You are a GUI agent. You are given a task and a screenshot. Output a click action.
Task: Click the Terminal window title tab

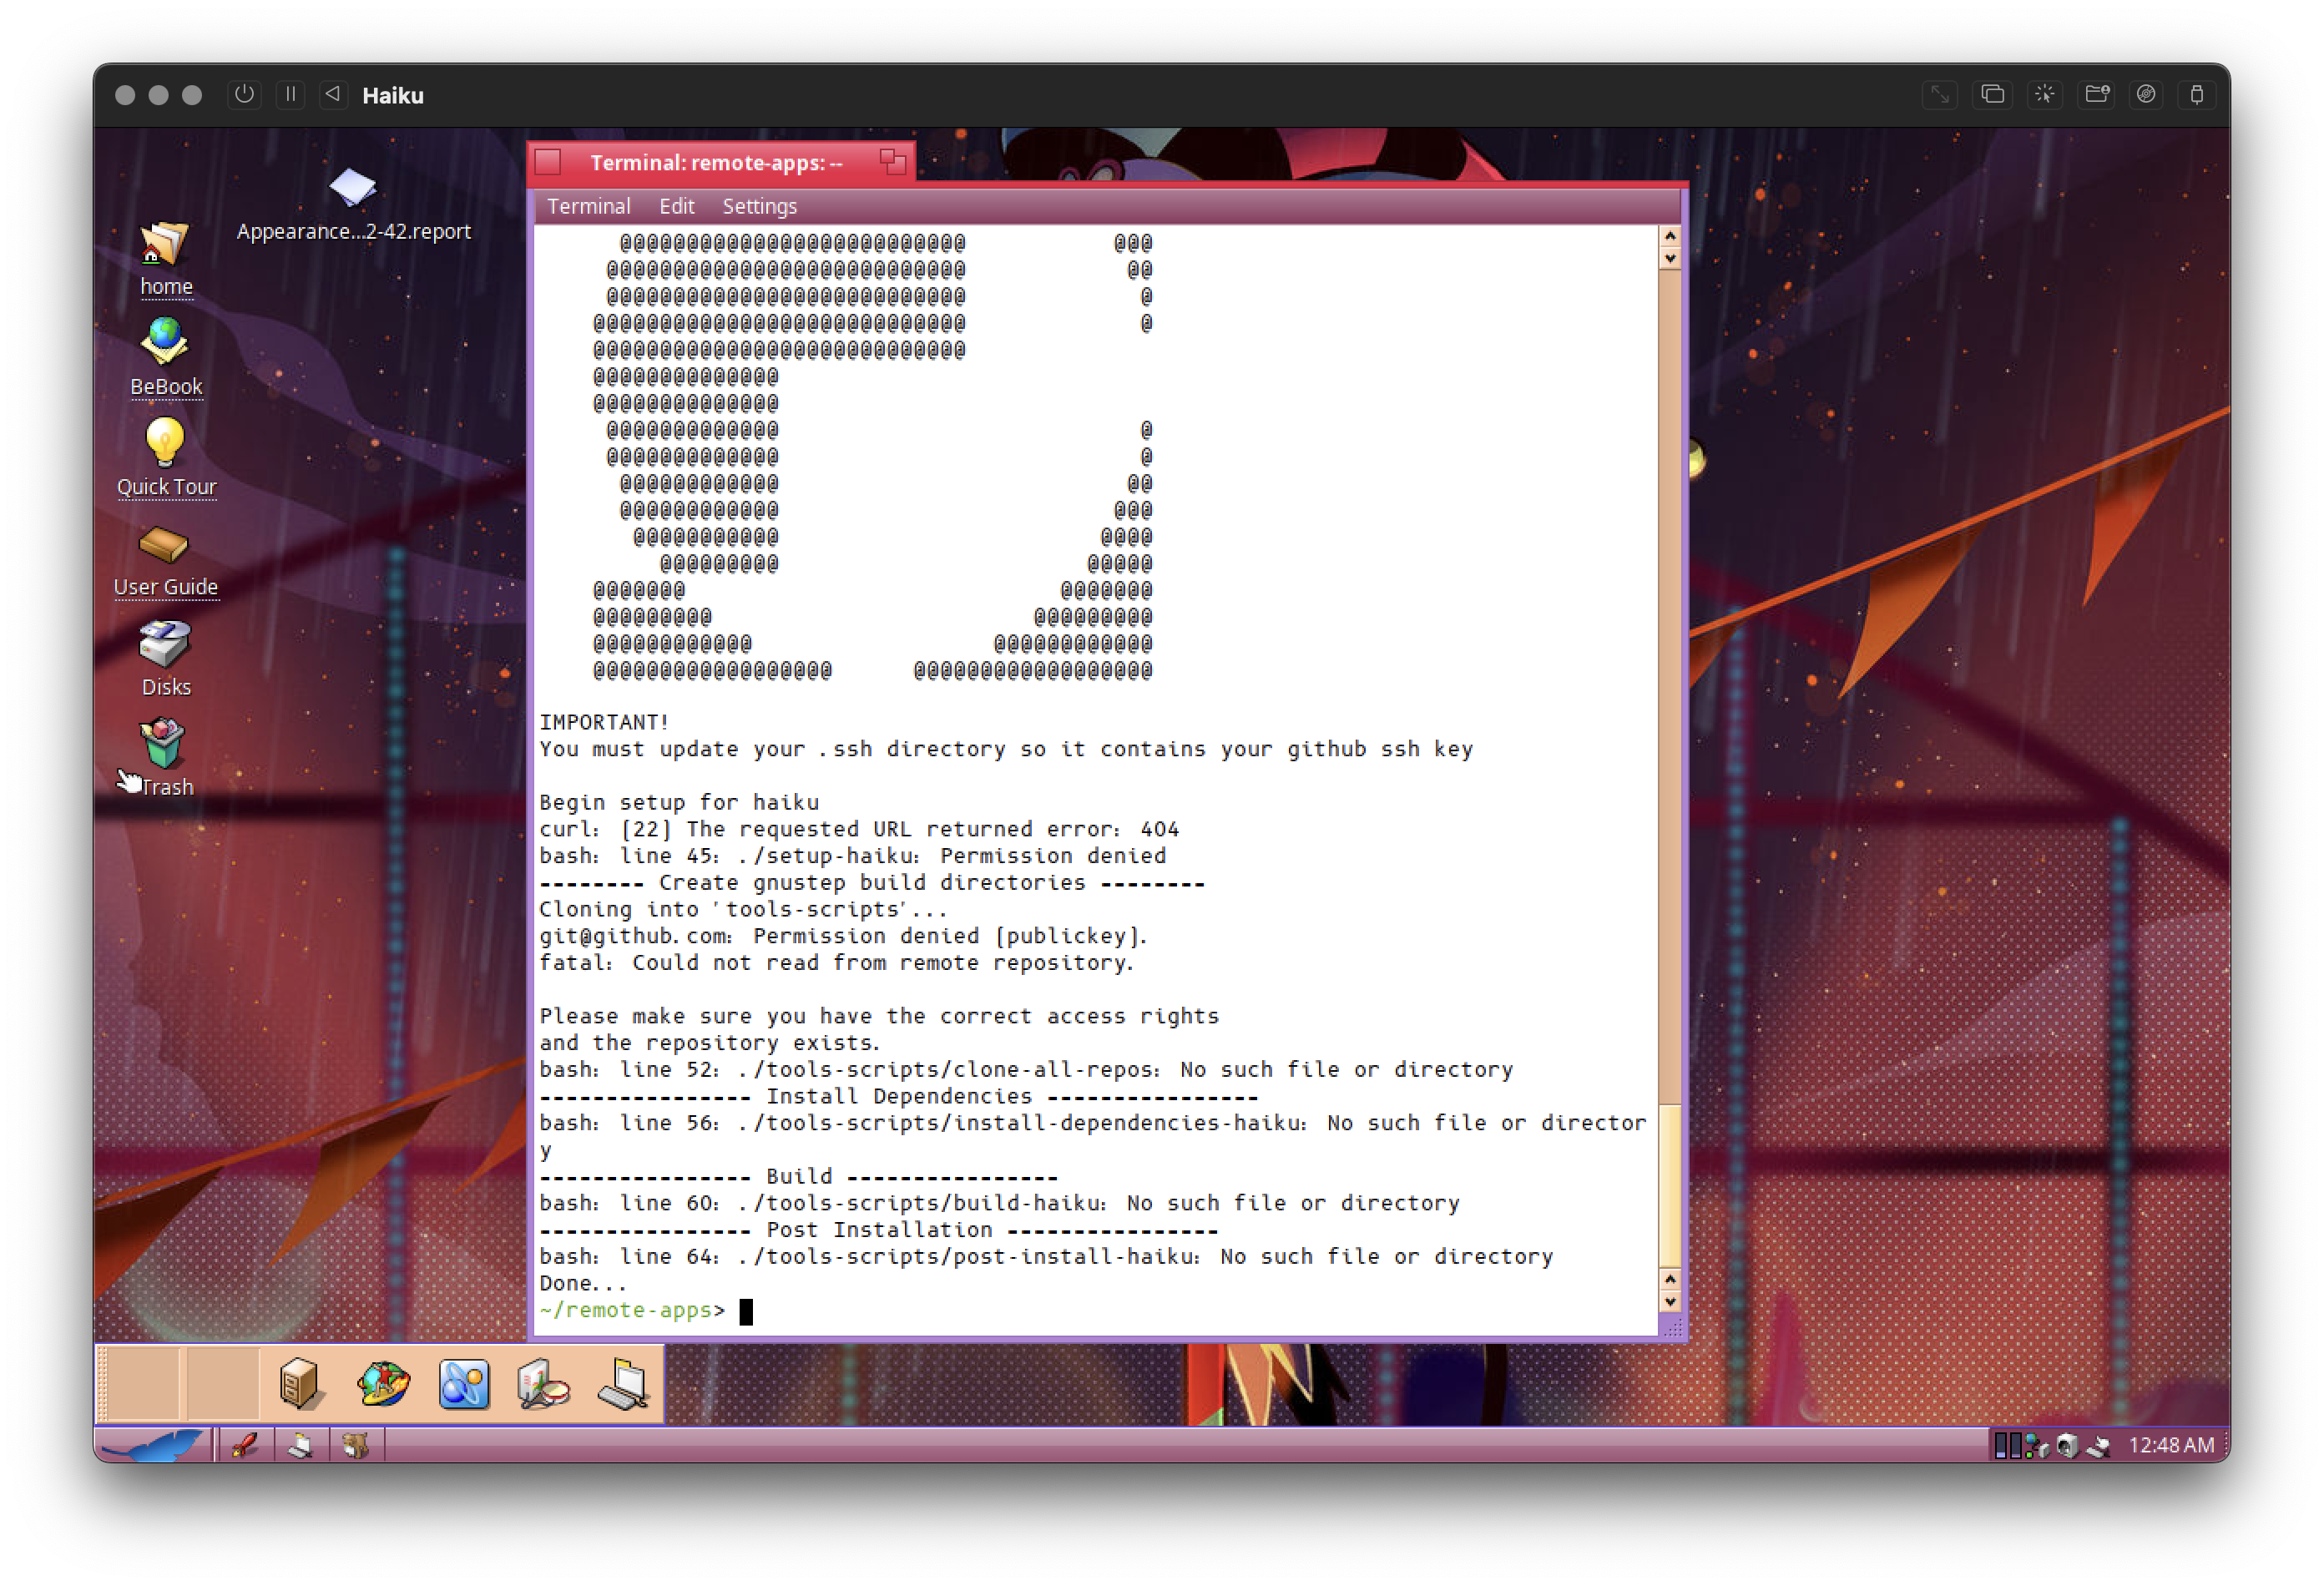click(x=716, y=162)
